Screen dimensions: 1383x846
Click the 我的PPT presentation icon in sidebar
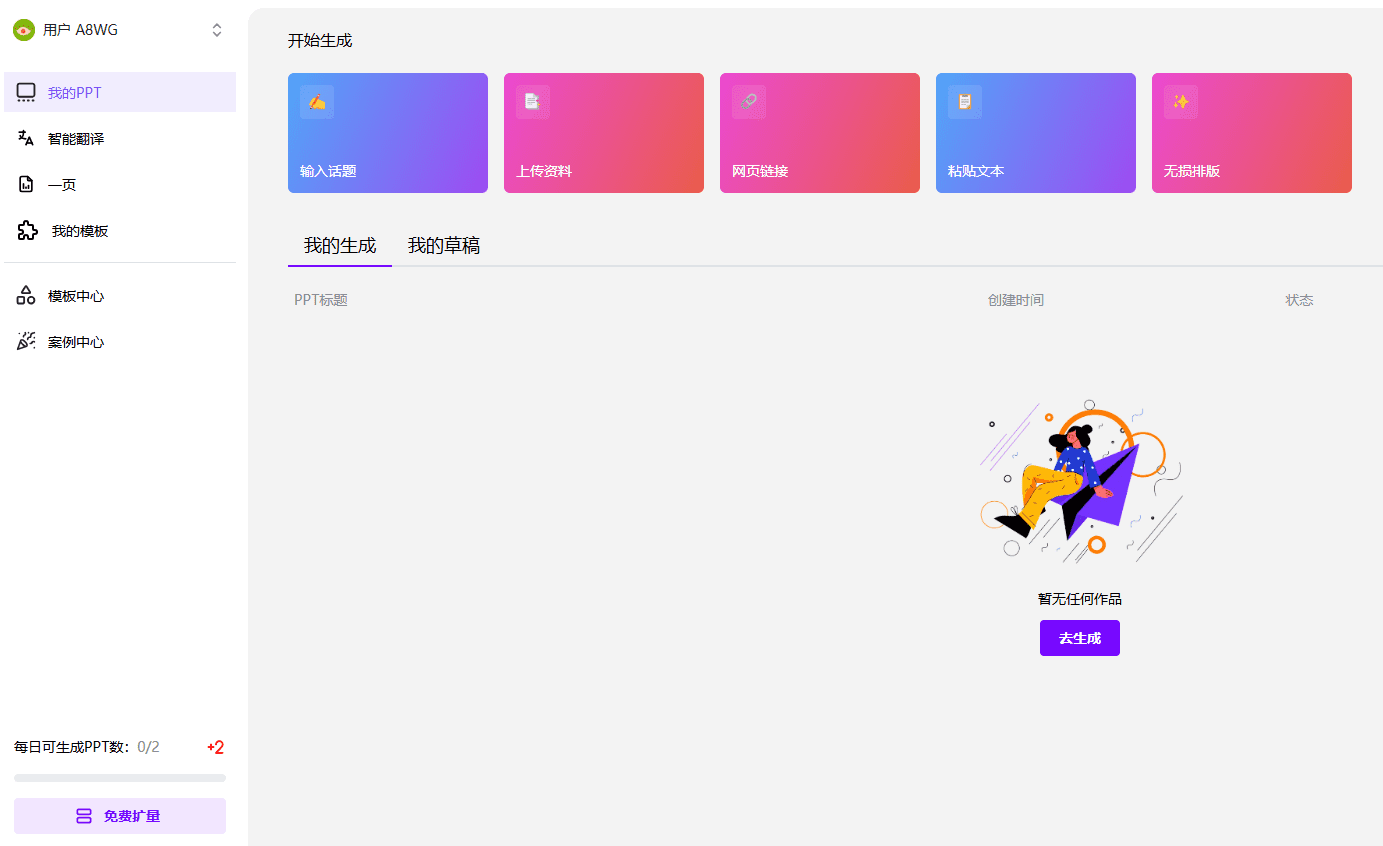click(x=26, y=93)
